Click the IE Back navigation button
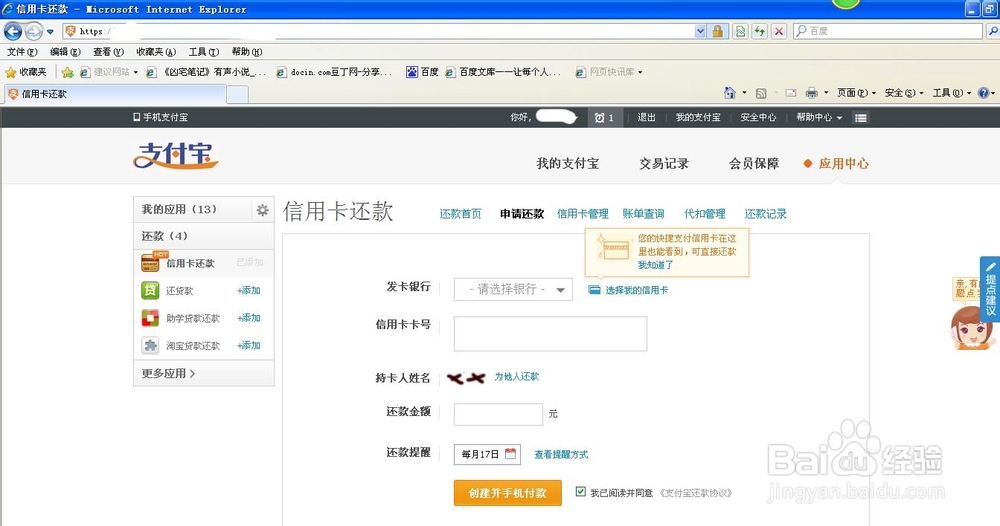The image size is (1000, 526). tap(13, 31)
